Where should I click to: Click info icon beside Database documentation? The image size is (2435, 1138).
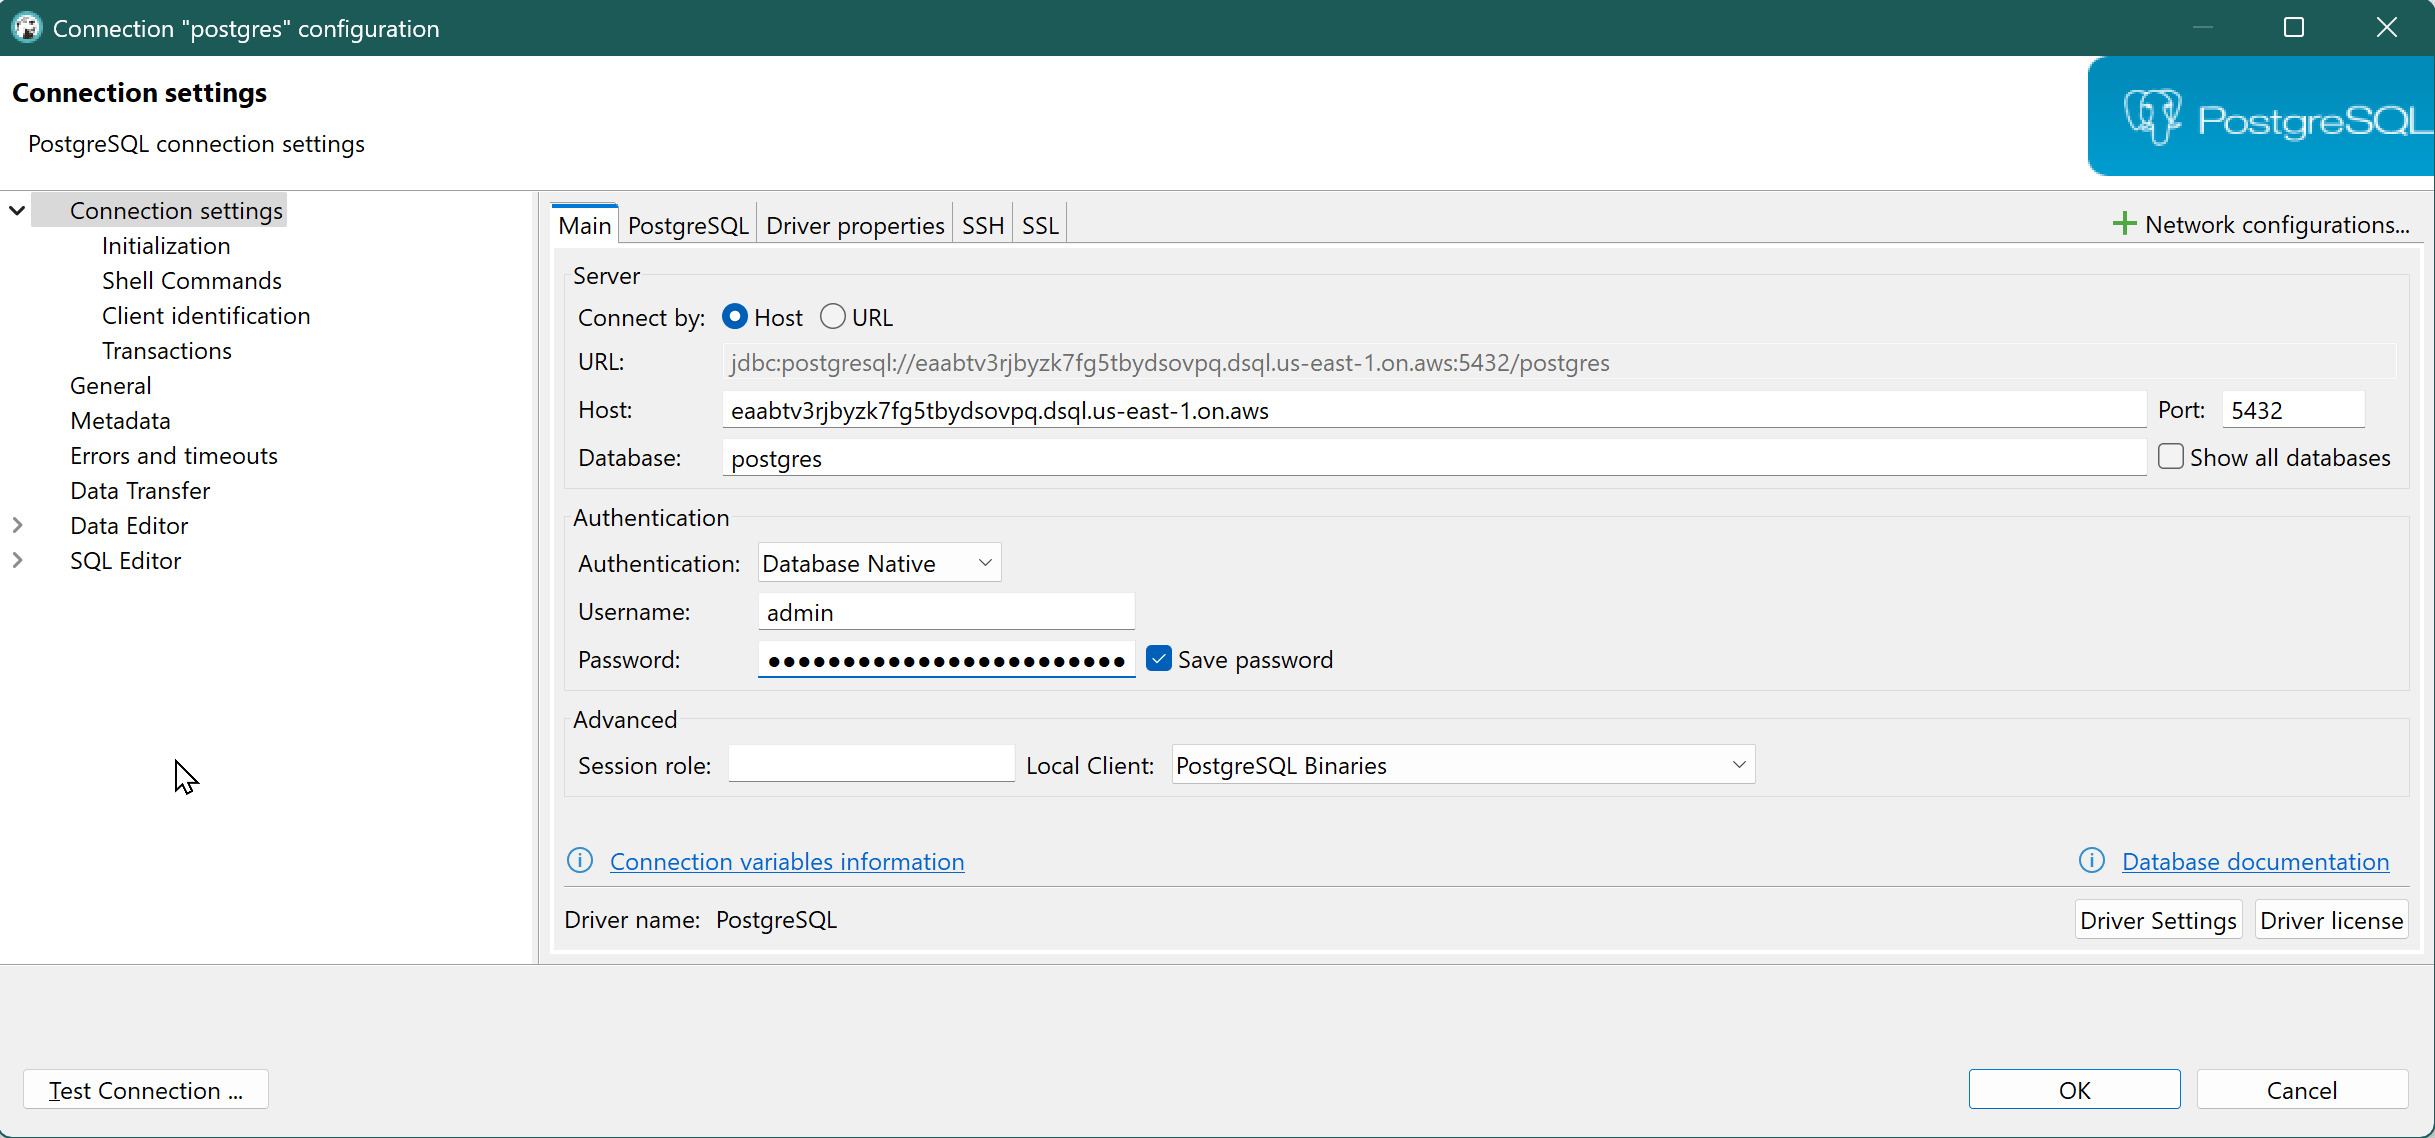pos(2092,860)
